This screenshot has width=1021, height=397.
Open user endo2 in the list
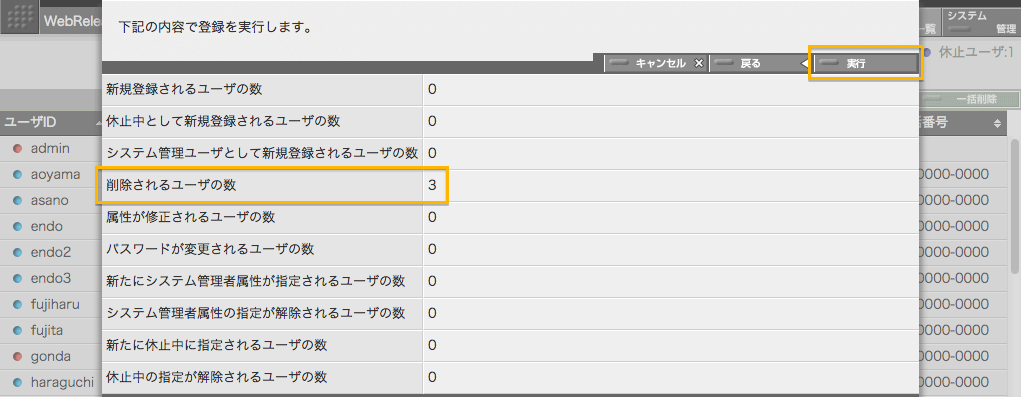pos(51,253)
